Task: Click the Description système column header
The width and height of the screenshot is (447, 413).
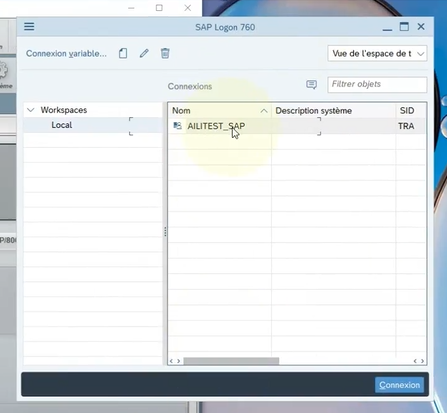Action: click(333, 111)
